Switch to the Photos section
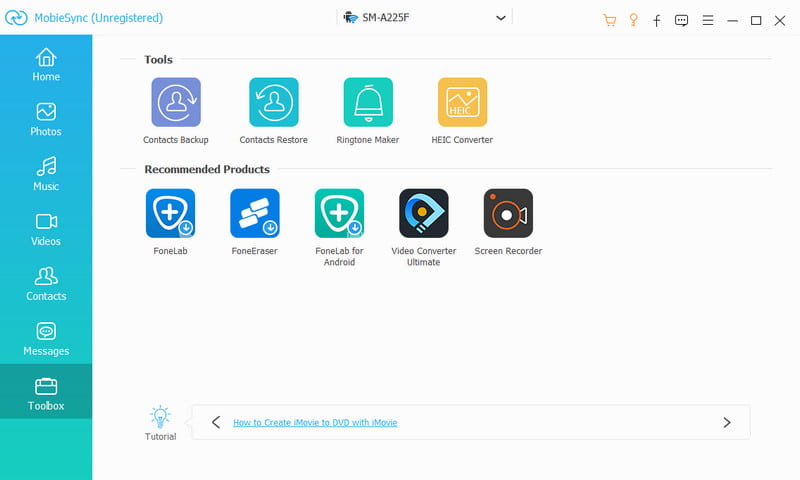 click(46, 120)
